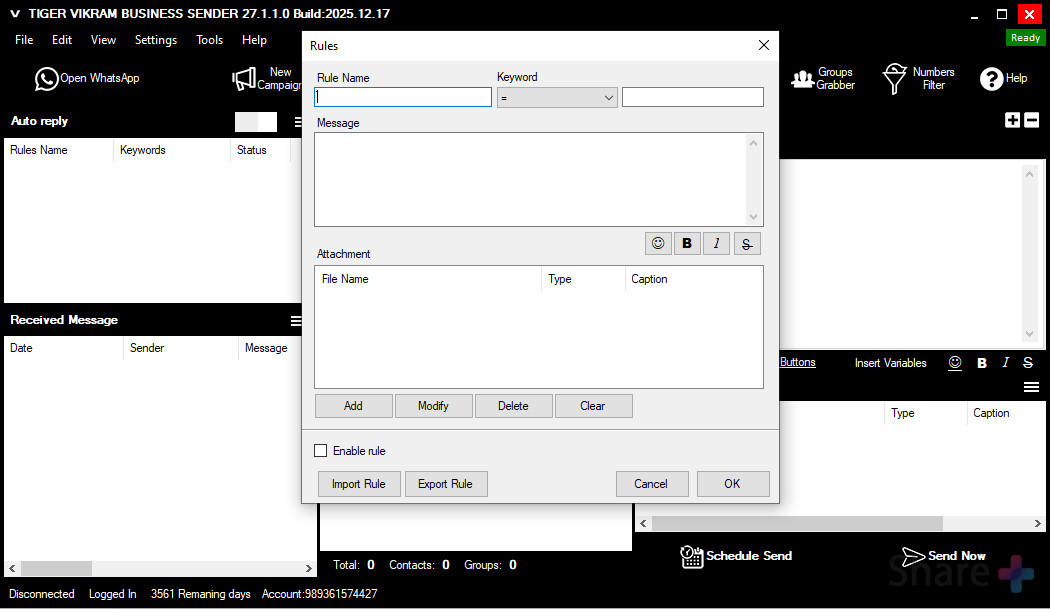The image size is (1050, 609).
Task: Click the Modify attachment button
Action: point(433,406)
